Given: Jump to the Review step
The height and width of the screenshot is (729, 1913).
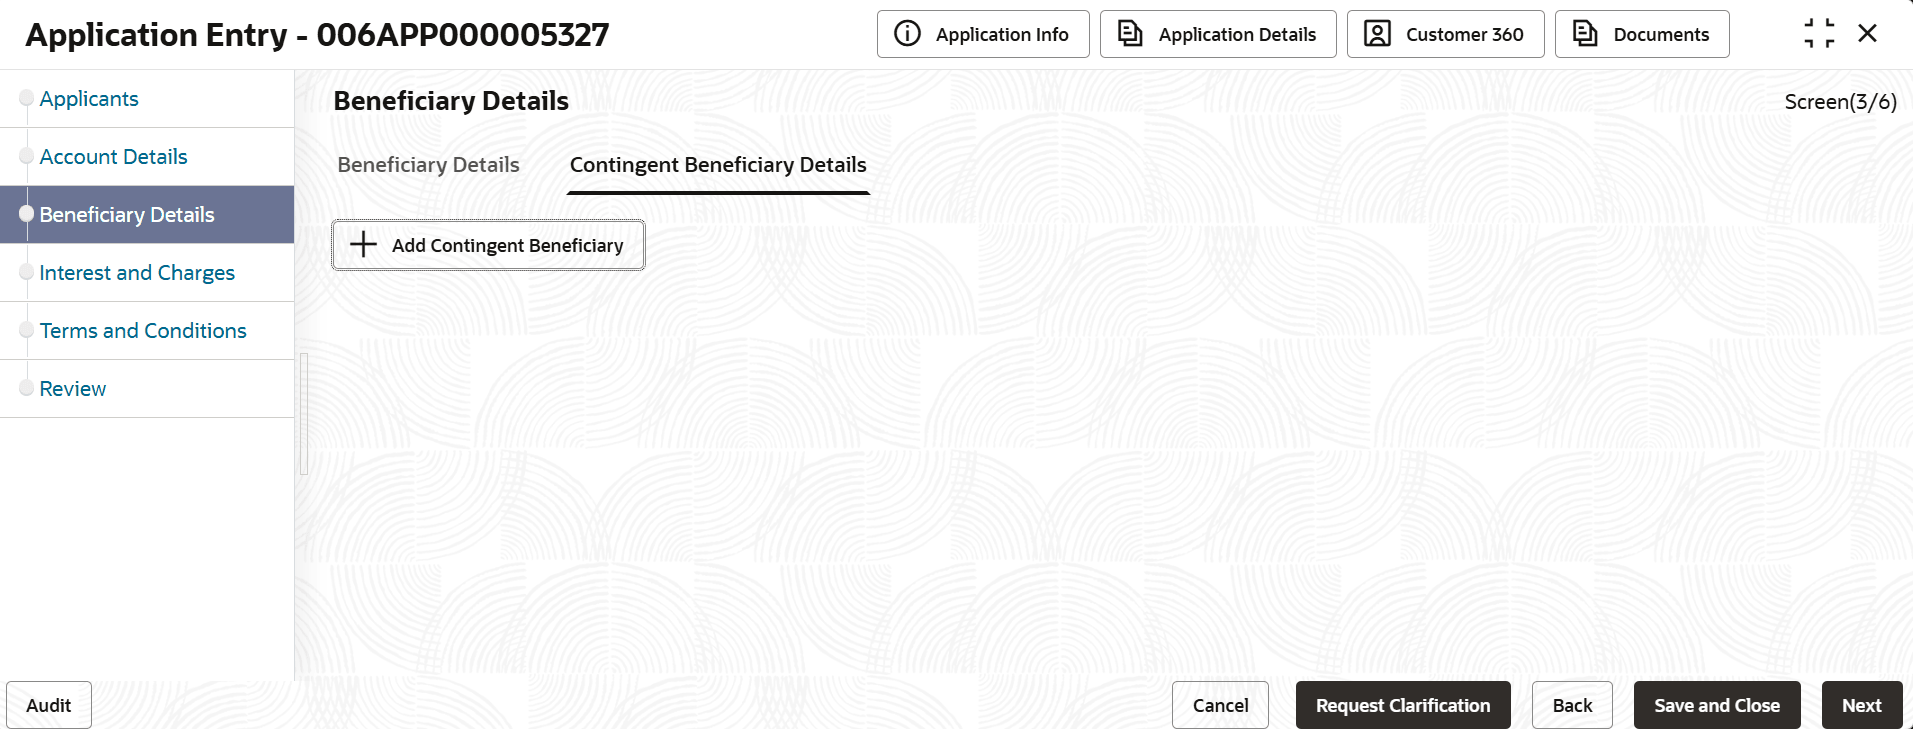Looking at the screenshot, I should (x=73, y=389).
